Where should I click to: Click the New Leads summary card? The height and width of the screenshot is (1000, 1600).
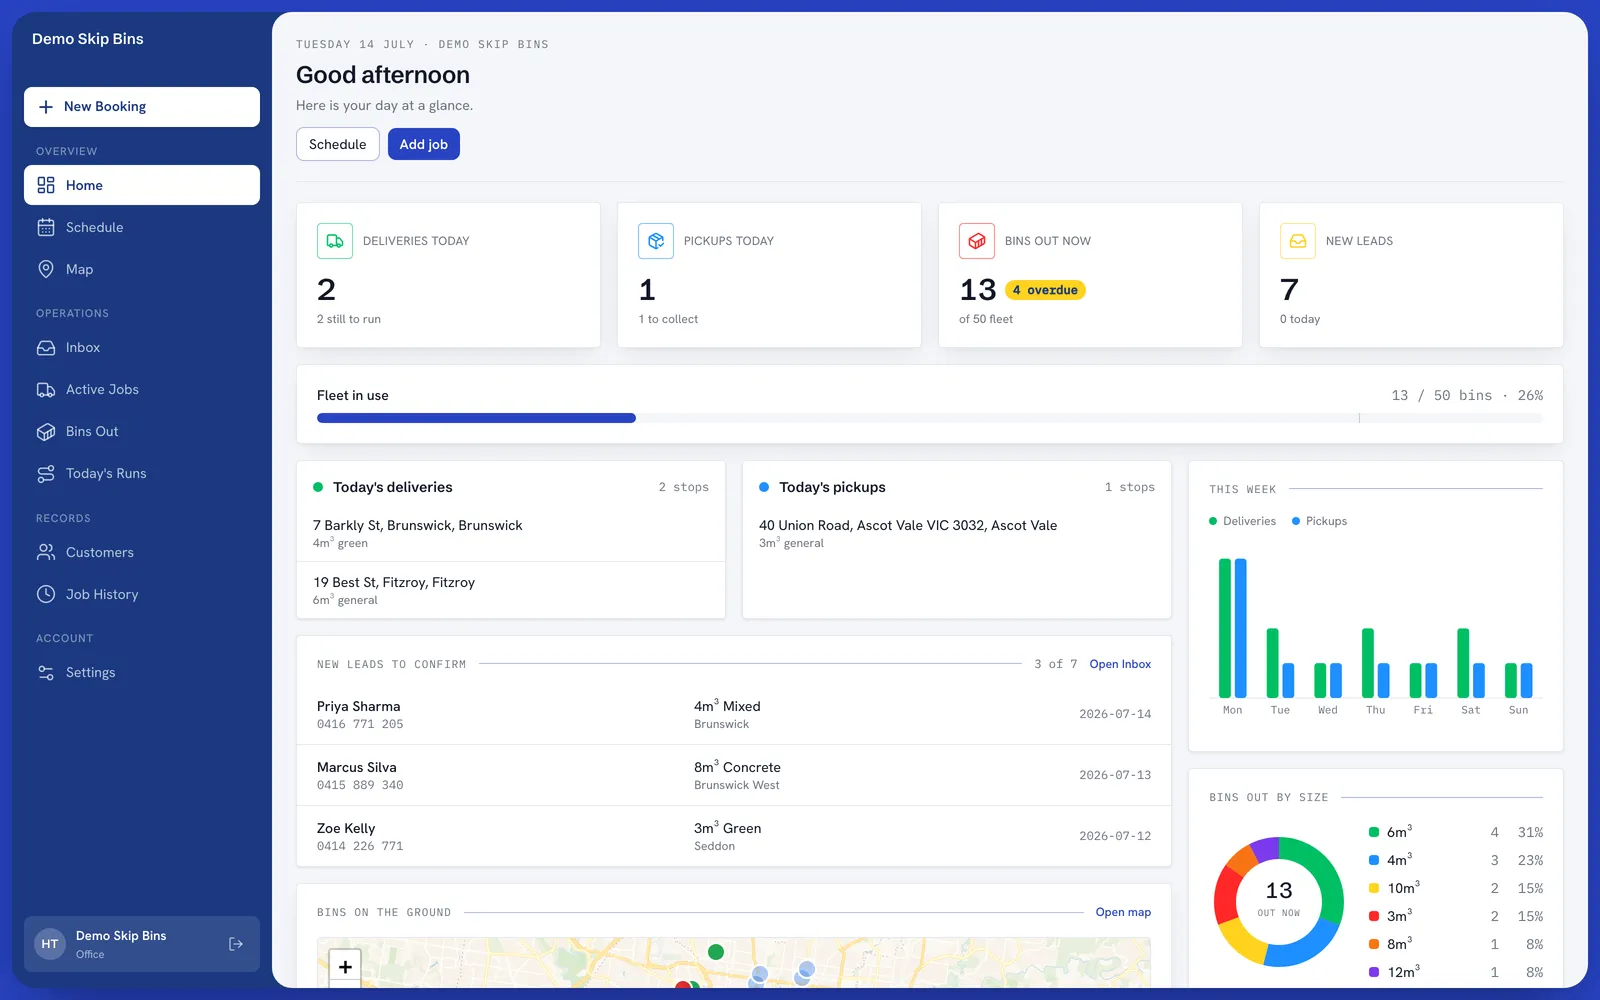(1411, 275)
